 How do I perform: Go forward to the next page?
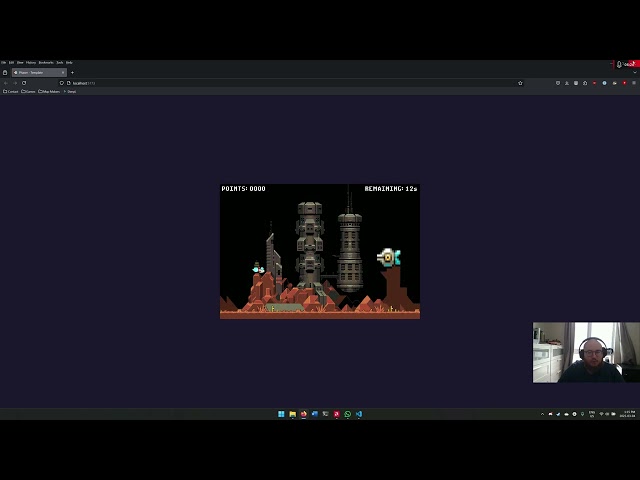coord(15,83)
